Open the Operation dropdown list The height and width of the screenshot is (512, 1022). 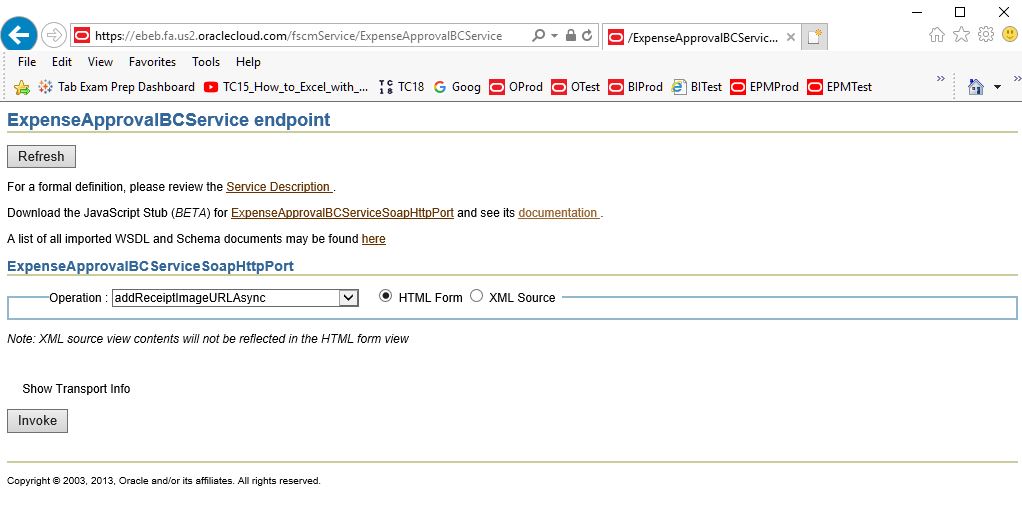235,298
